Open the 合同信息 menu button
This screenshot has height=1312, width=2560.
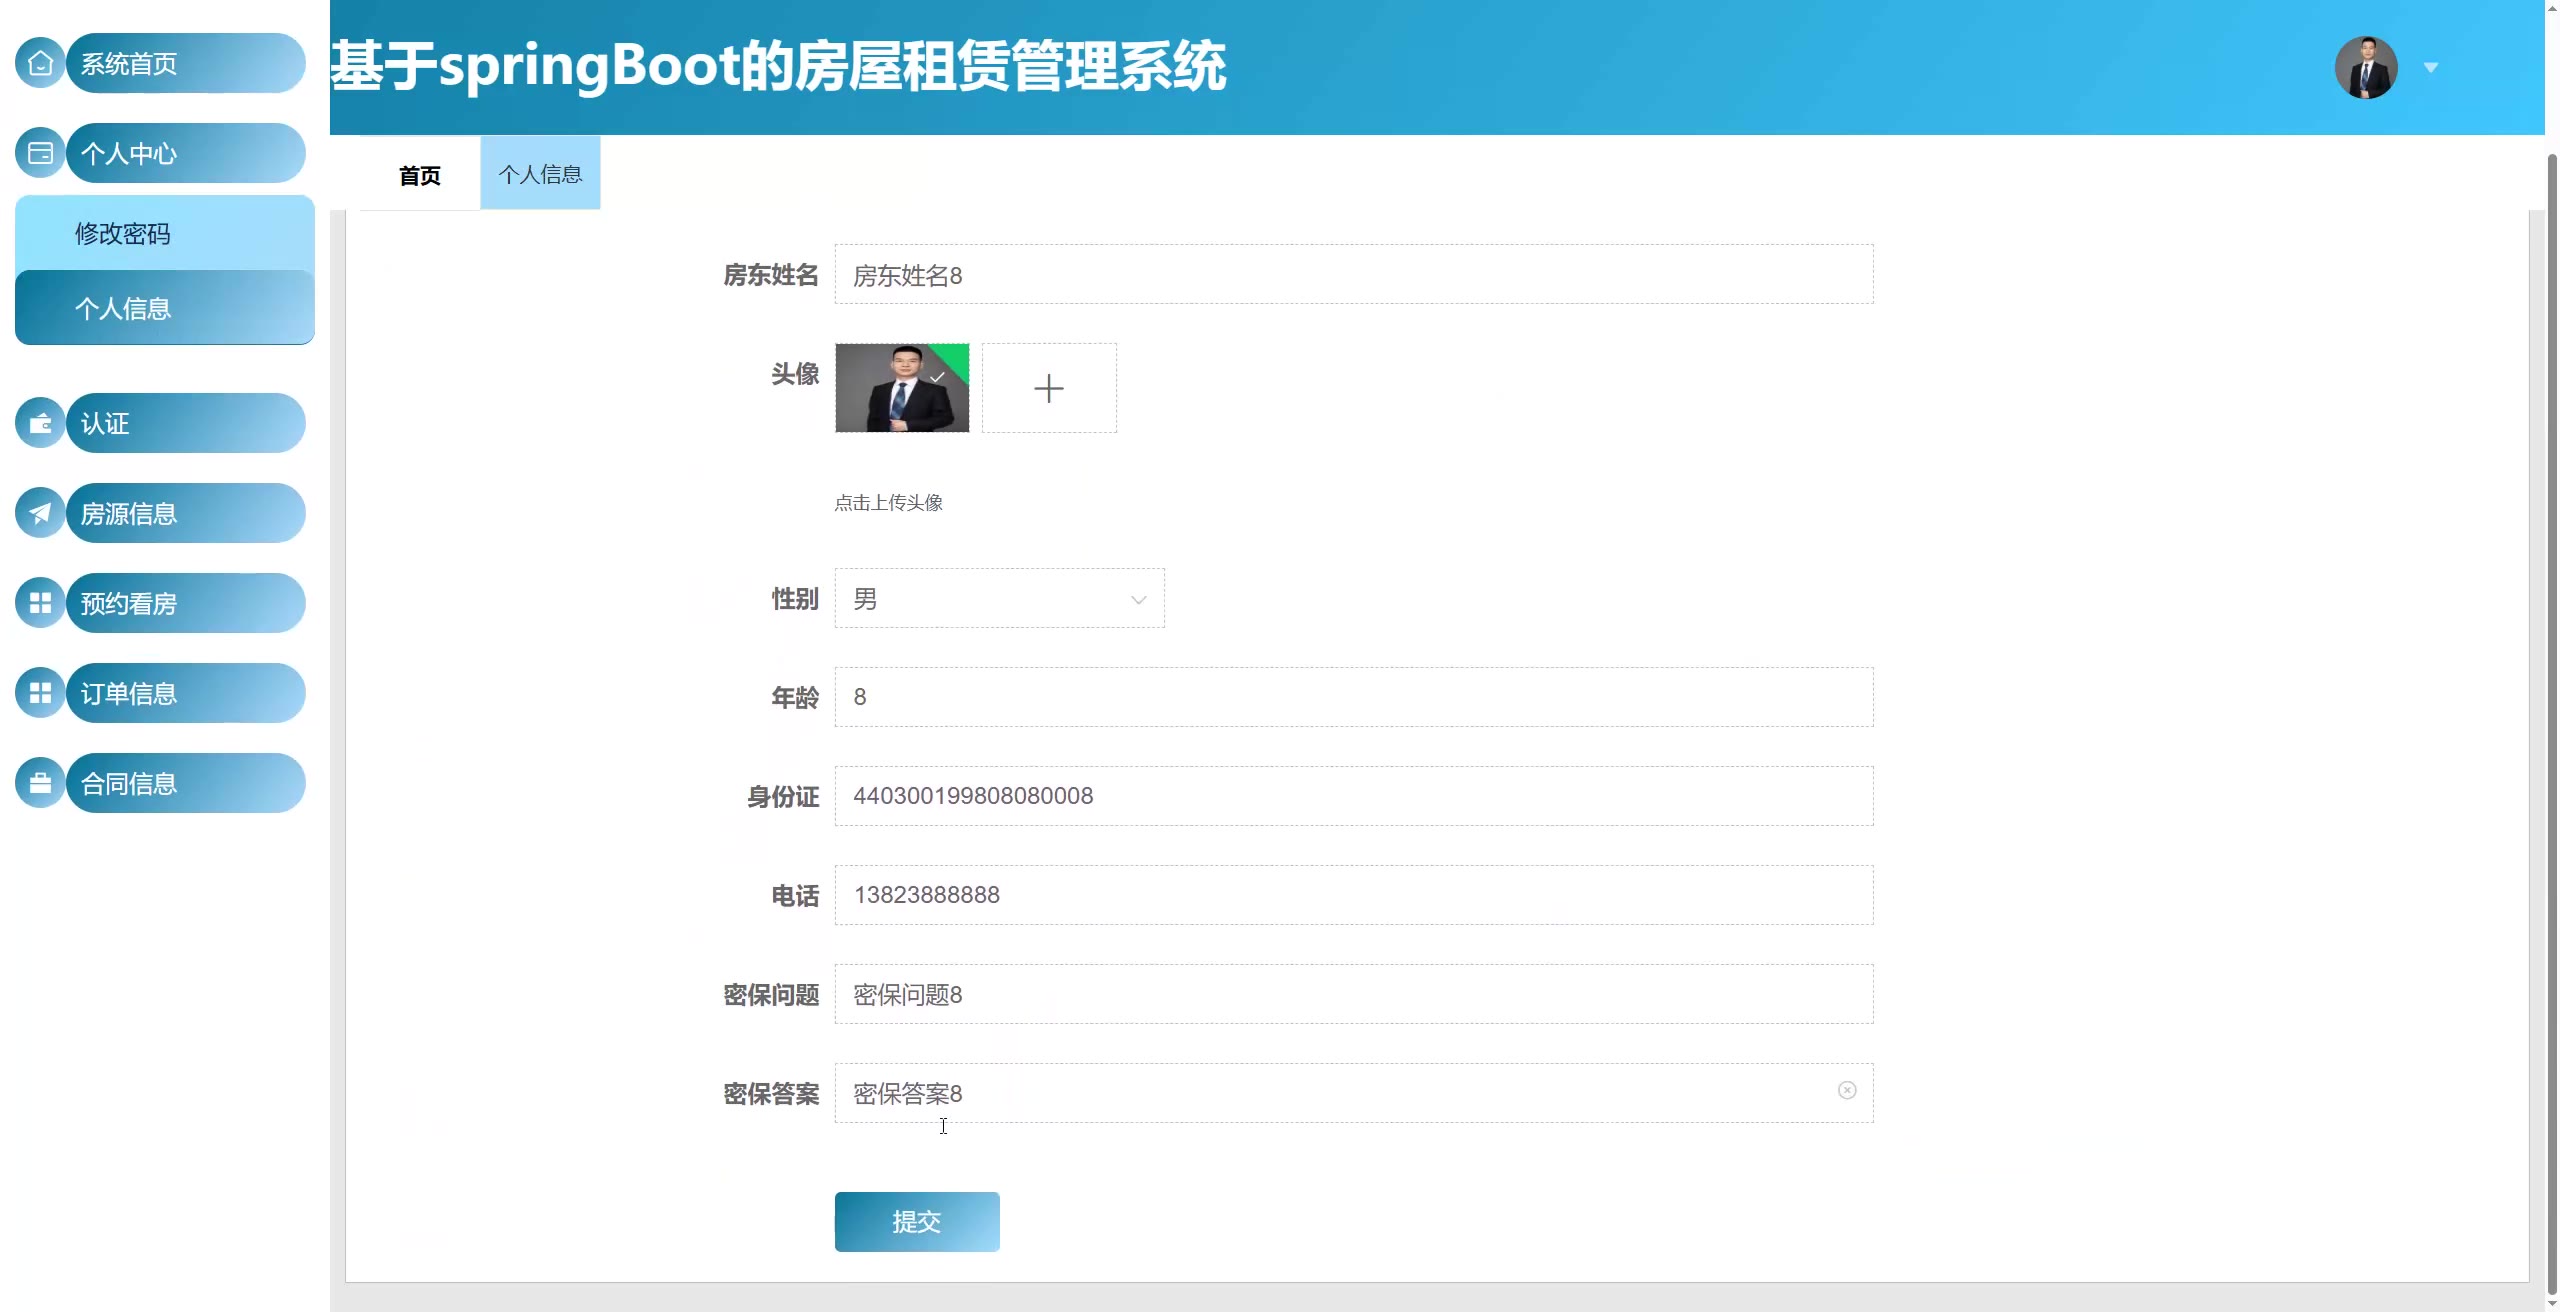(185, 783)
